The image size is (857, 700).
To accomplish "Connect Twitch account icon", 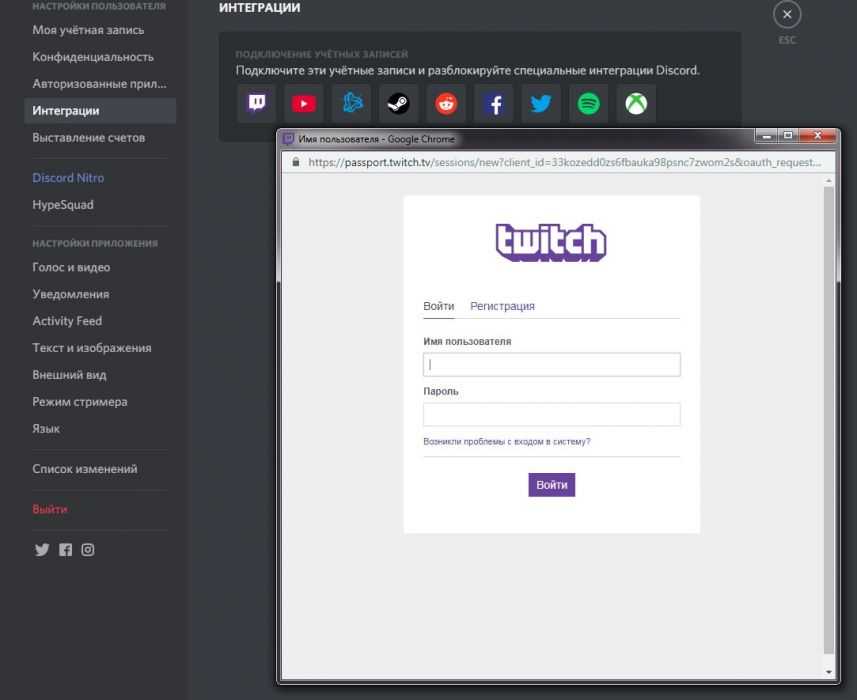I will (257, 104).
